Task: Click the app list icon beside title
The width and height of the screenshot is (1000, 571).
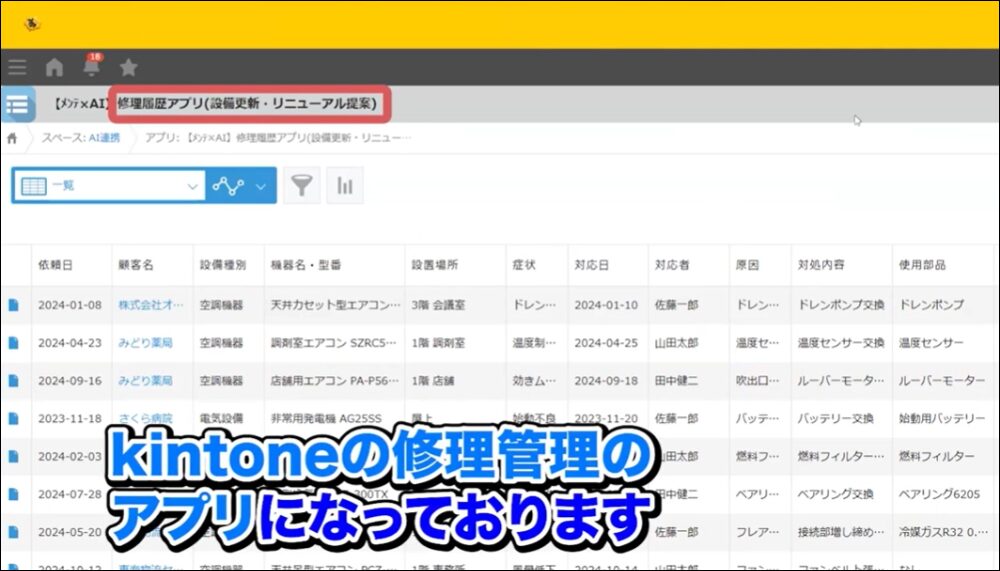Action: tap(17, 104)
